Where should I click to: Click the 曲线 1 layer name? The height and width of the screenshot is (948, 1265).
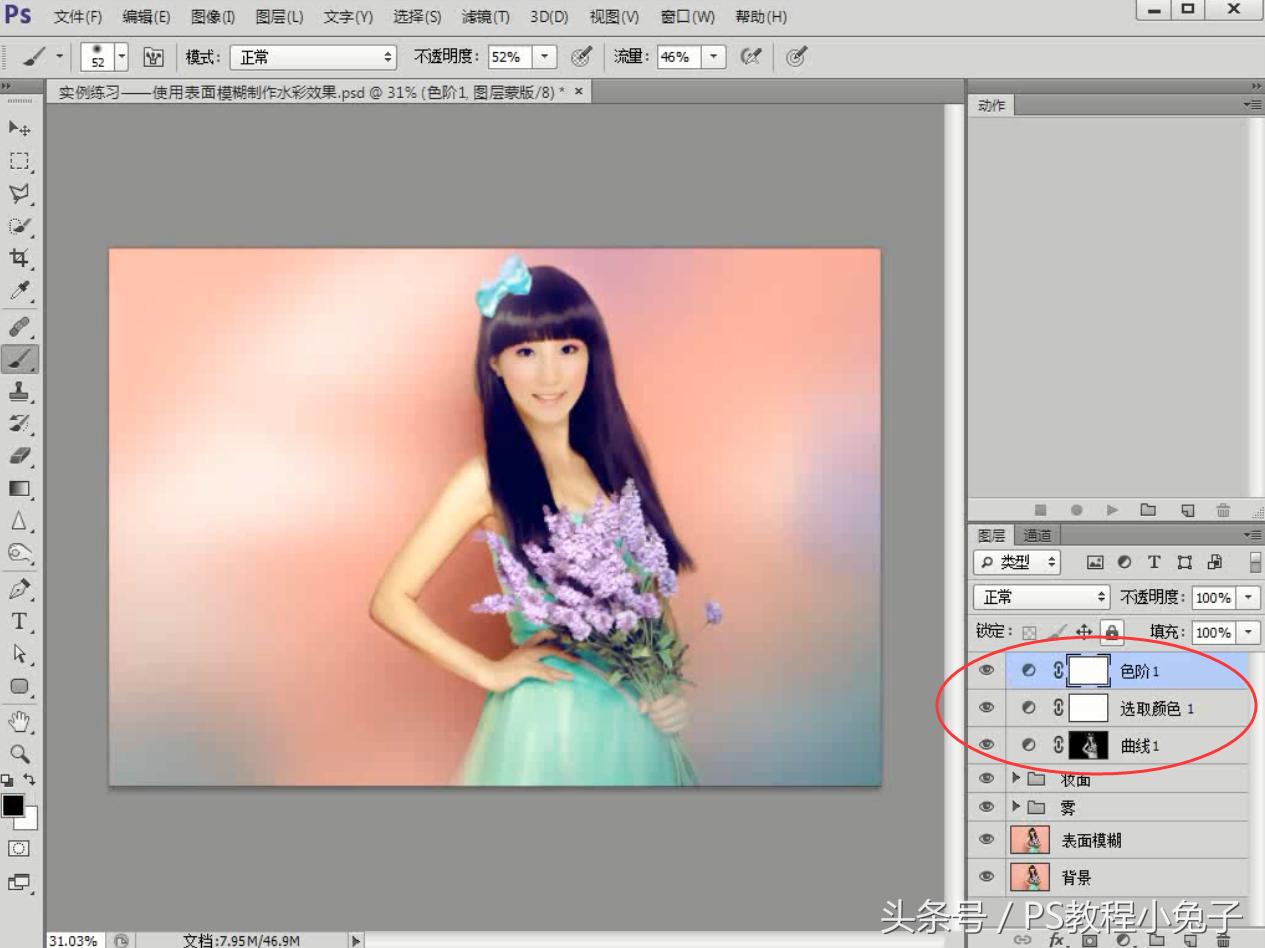coord(1140,746)
